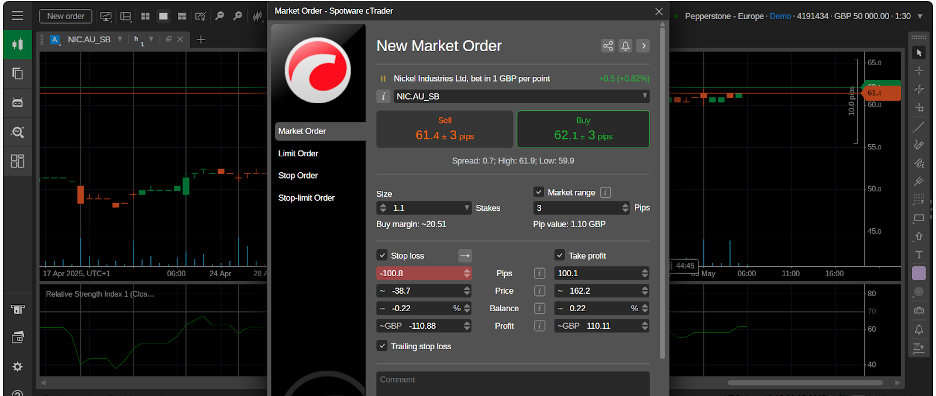Click the Pips row info icon
Image resolution: width=936 pixels, height=396 pixels.
tap(540, 273)
